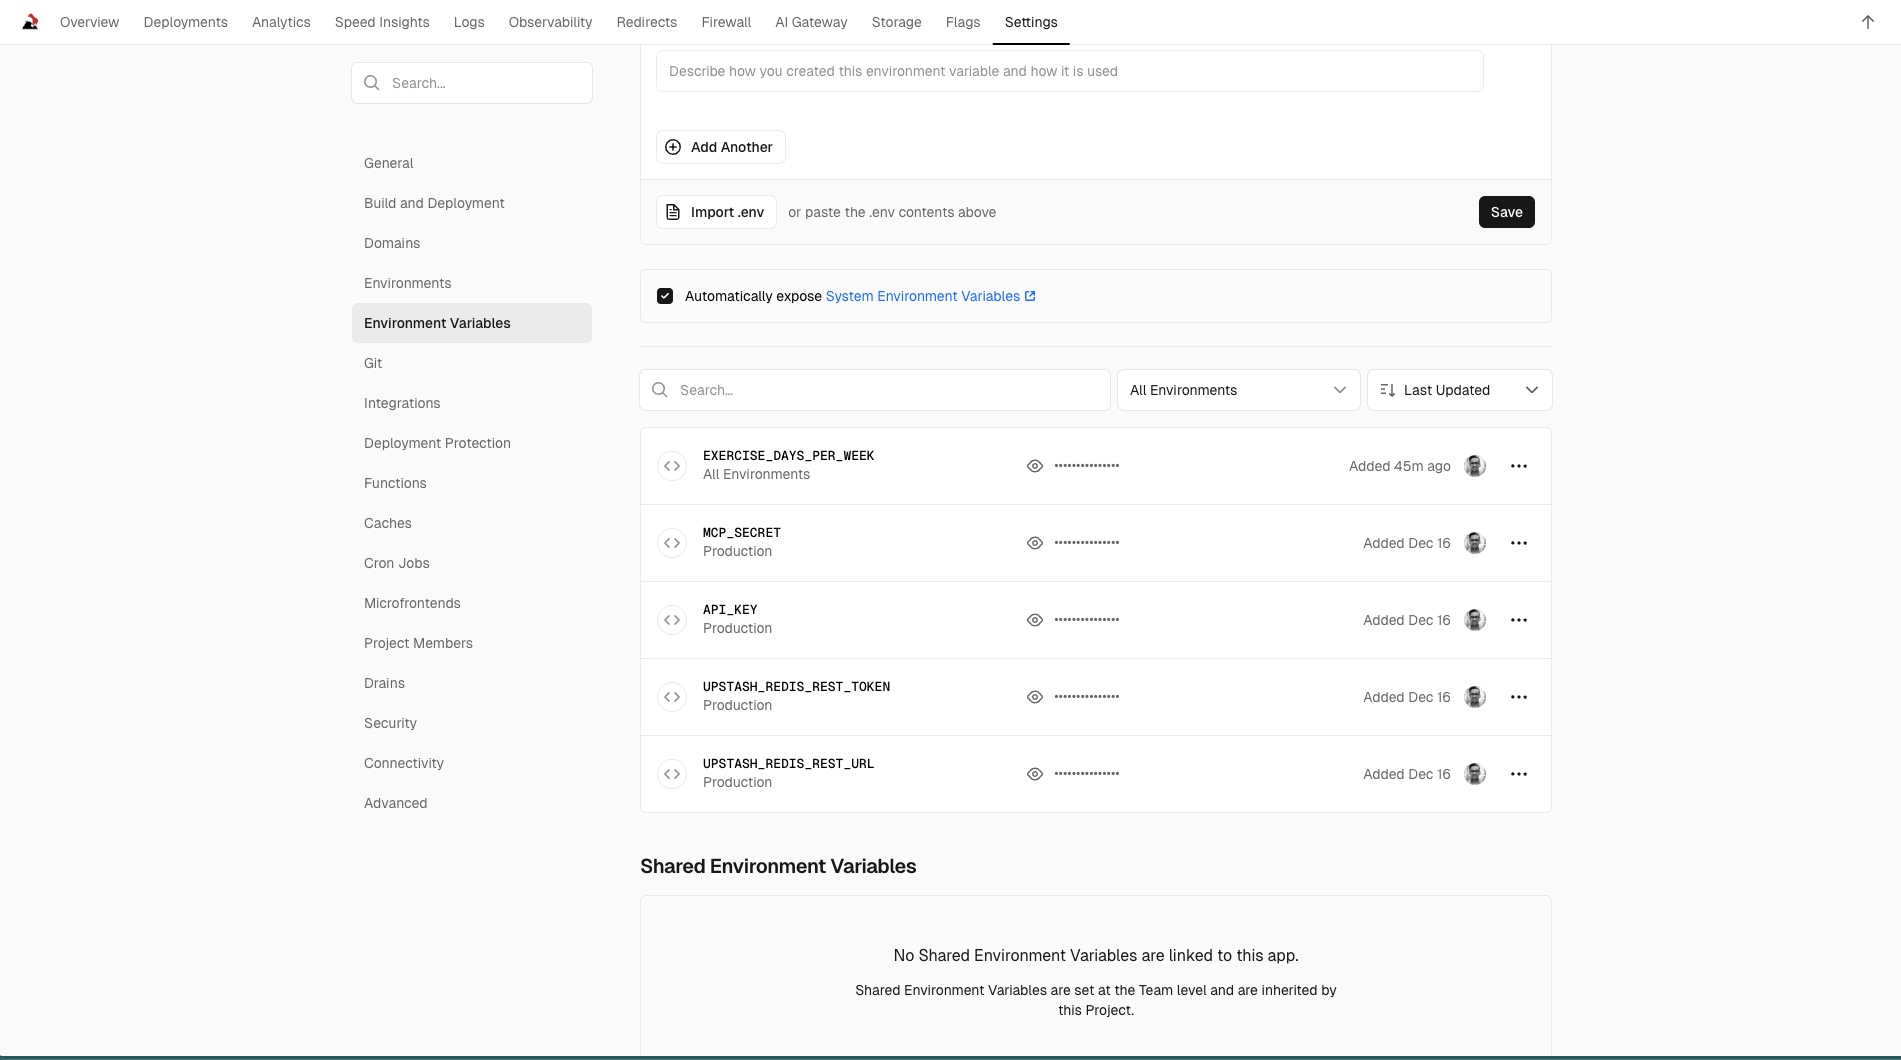Reveal the MCP_SECRET value with eye icon
The width and height of the screenshot is (1901, 1060).
coord(1035,543)
